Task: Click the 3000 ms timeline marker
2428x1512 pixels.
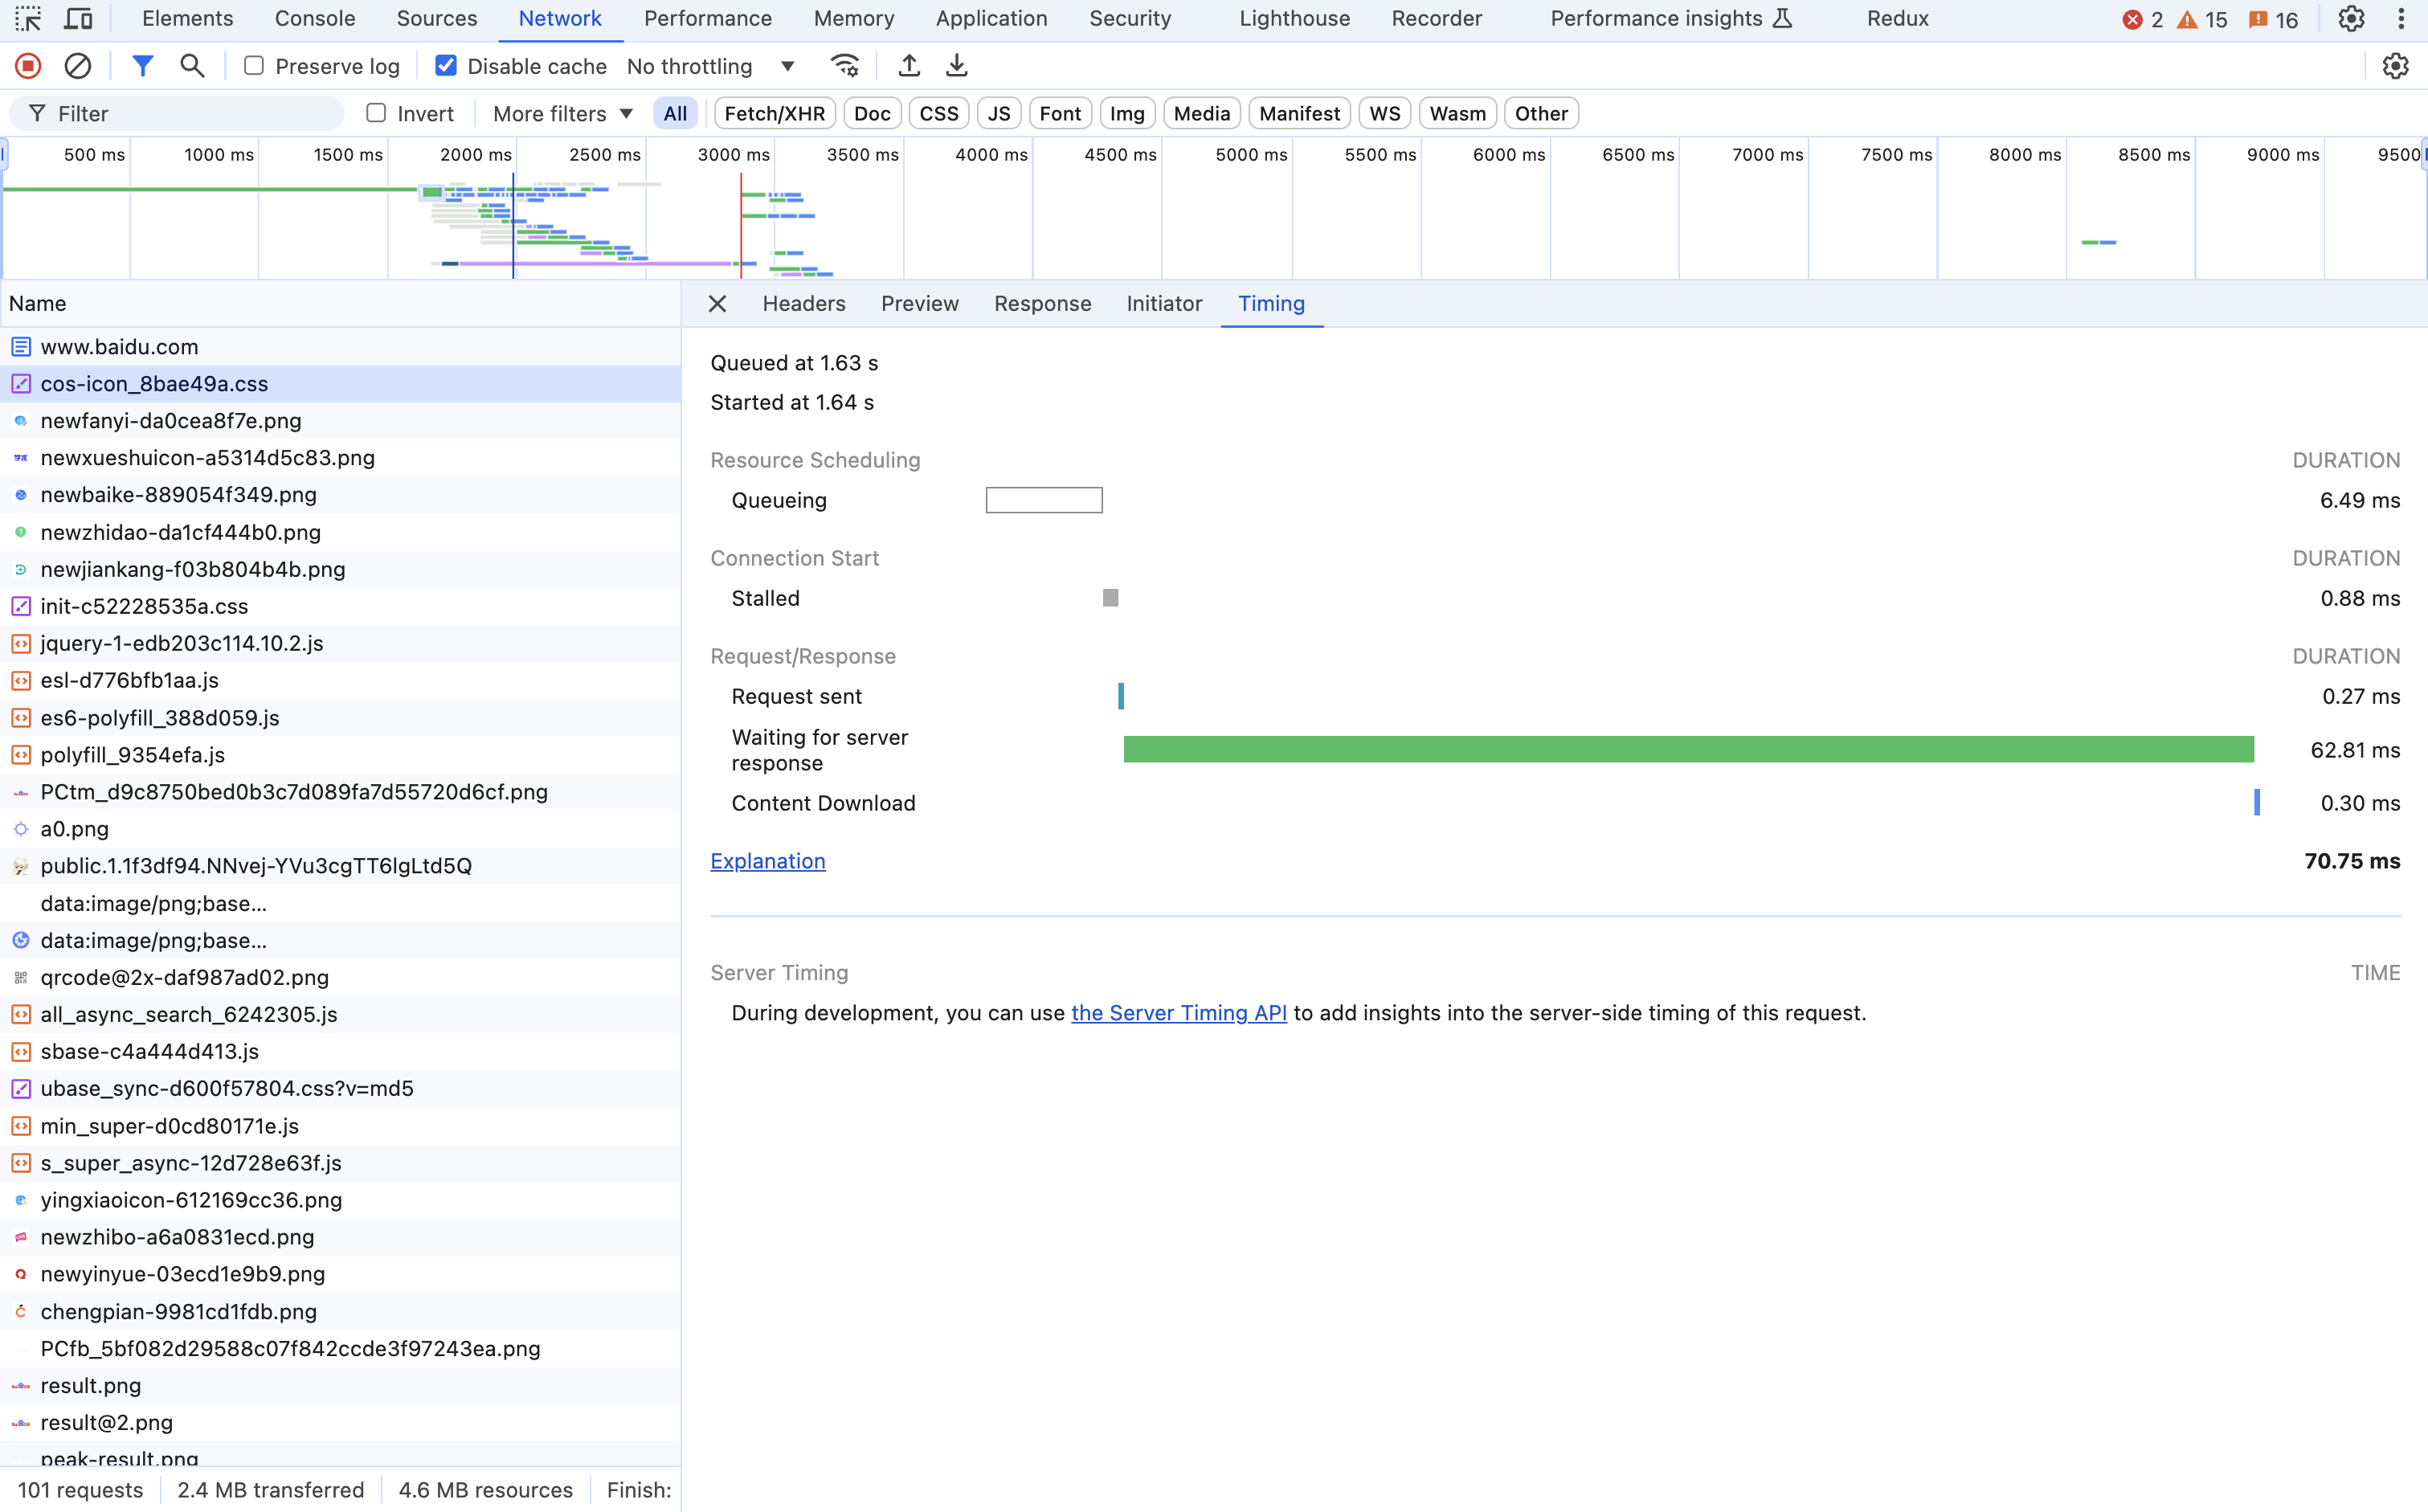Action: pyautogui.click(x=733, y=154)
